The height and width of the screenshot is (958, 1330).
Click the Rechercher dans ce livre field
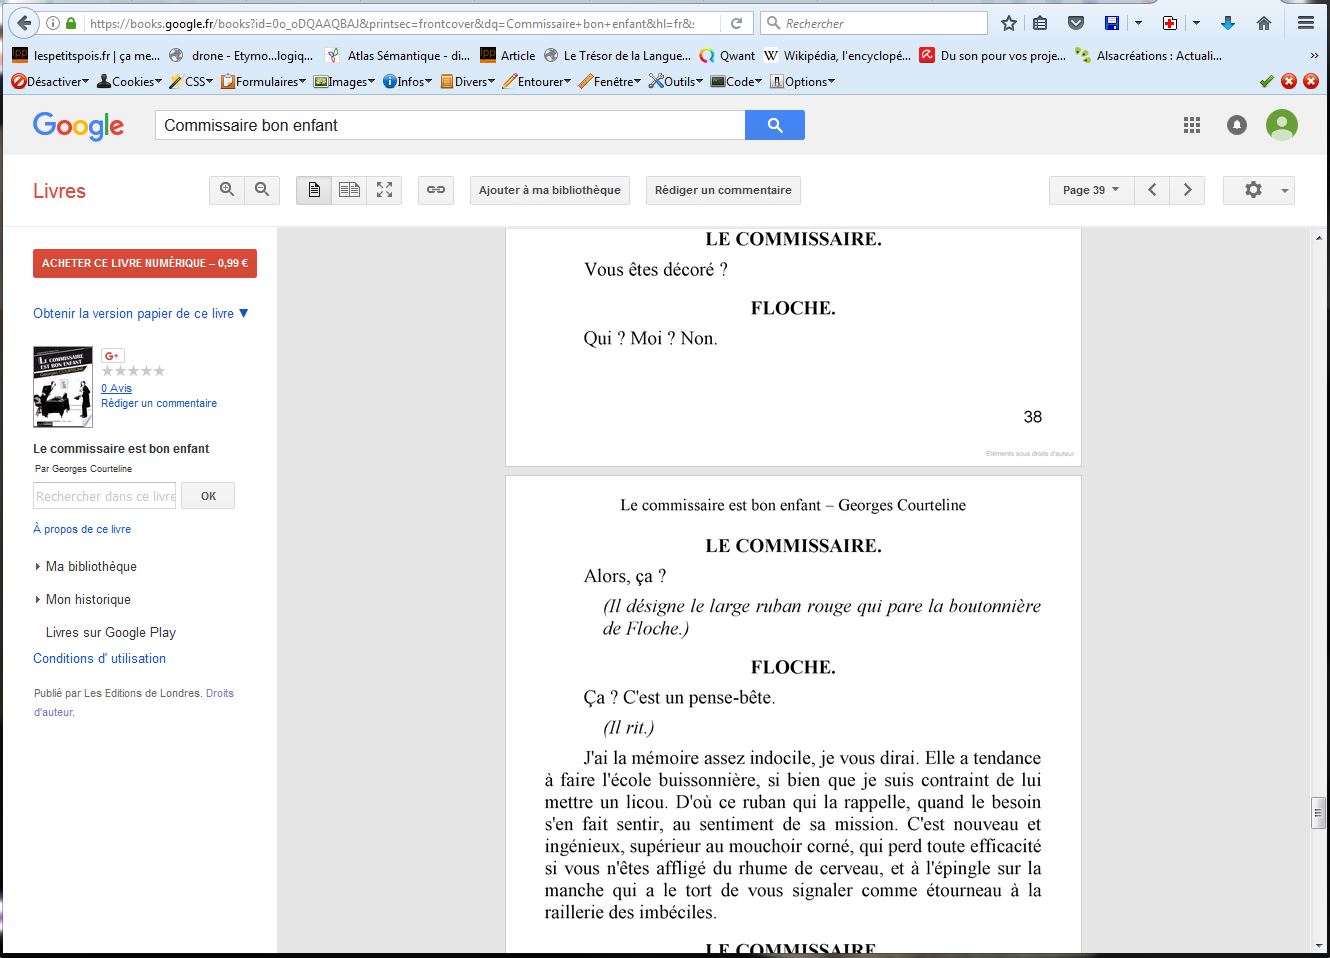tap(105, 496)
